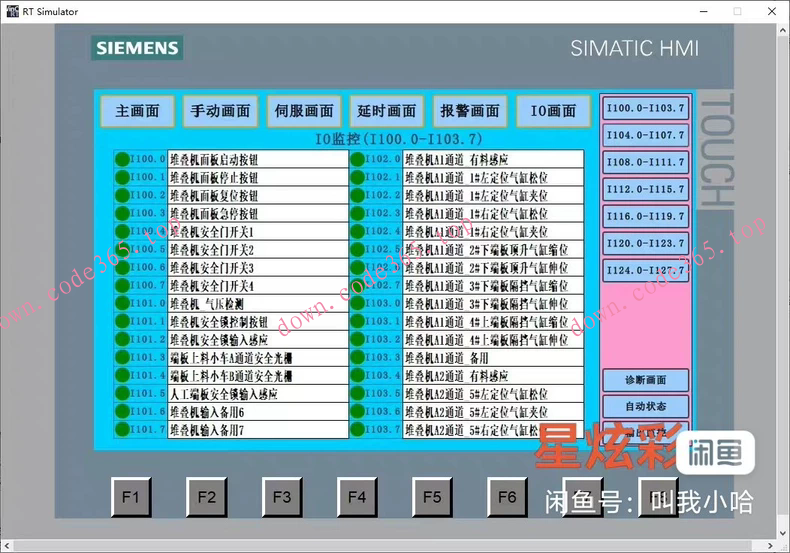Click the F4 function key
This screenshot has height=553, width=790.
(x=357, y=498)
